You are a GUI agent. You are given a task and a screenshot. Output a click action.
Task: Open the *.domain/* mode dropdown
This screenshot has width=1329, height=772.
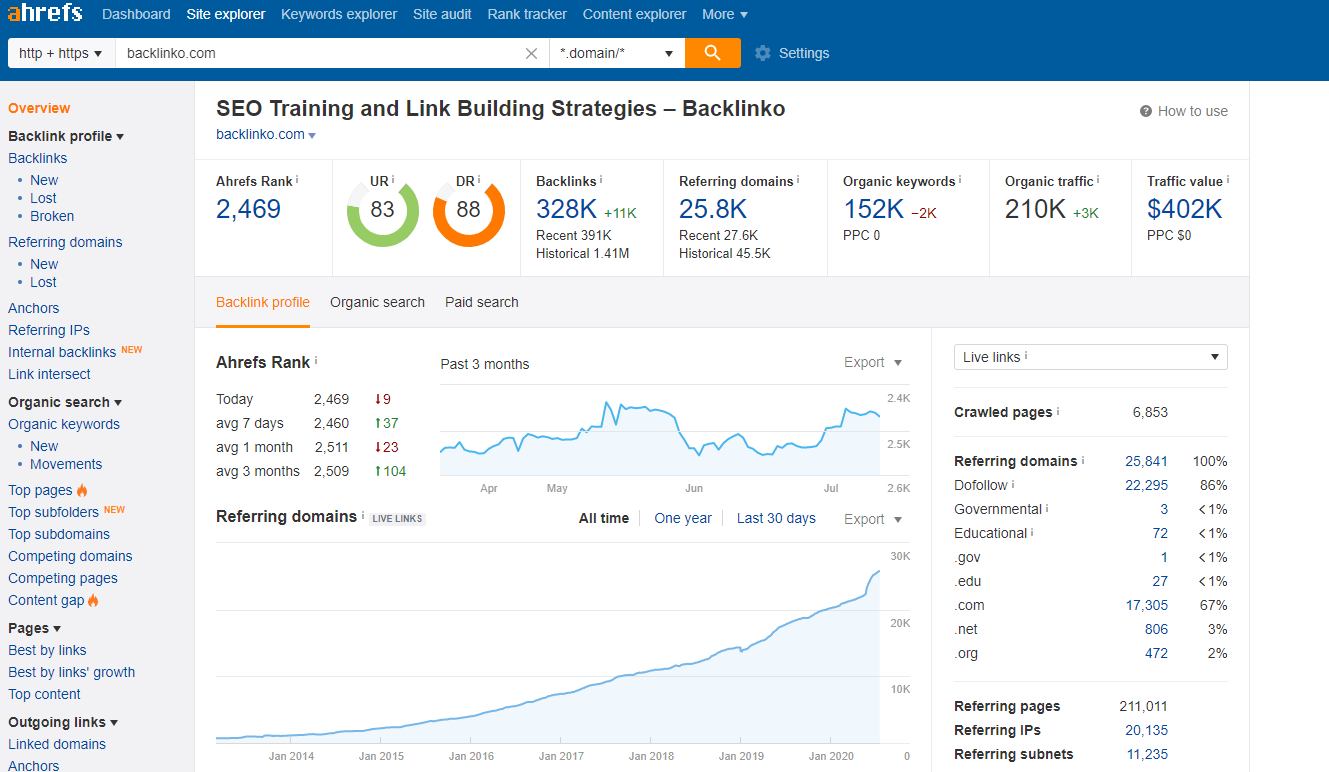point(616,53)
